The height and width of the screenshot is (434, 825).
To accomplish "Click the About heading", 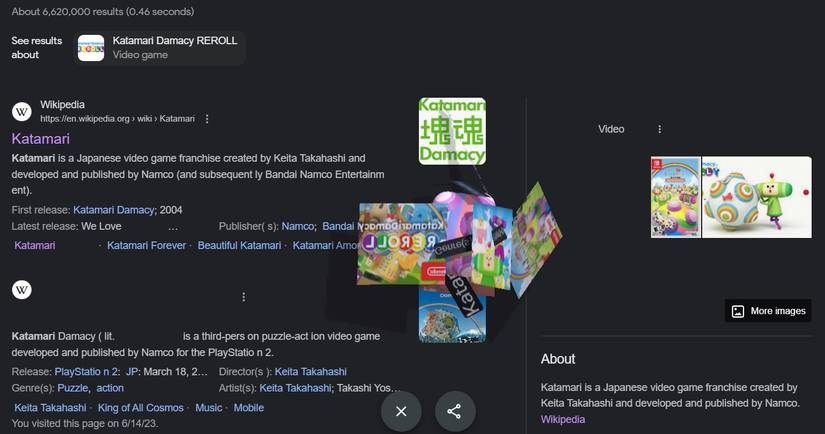I will pyautogui.click(x=558, y=359).
